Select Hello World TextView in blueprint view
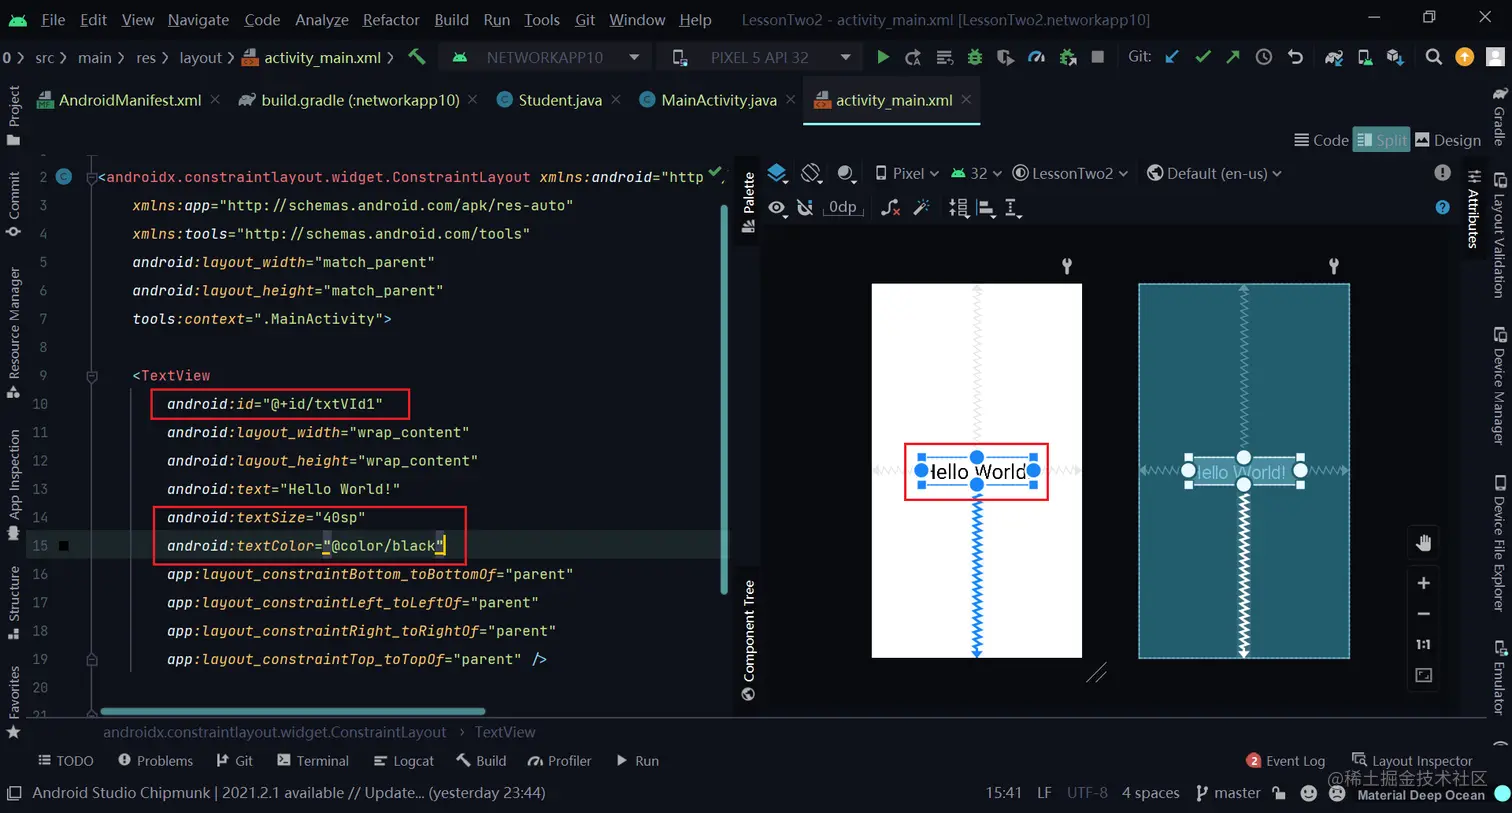Screen dimensions: 1512x813 [x=1244, y=471]
